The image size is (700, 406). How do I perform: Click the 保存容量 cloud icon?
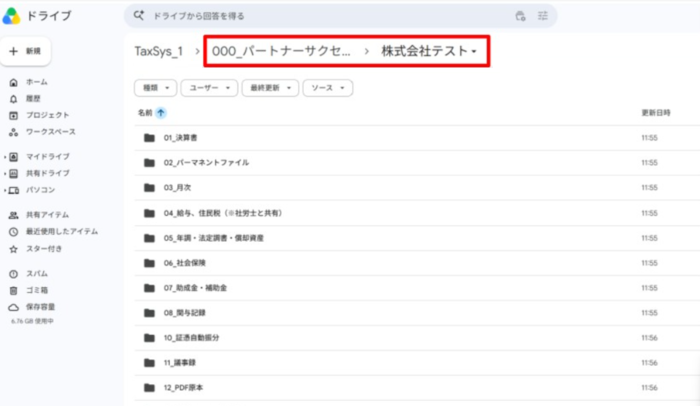pyautogui.click(x=13, y=307)
